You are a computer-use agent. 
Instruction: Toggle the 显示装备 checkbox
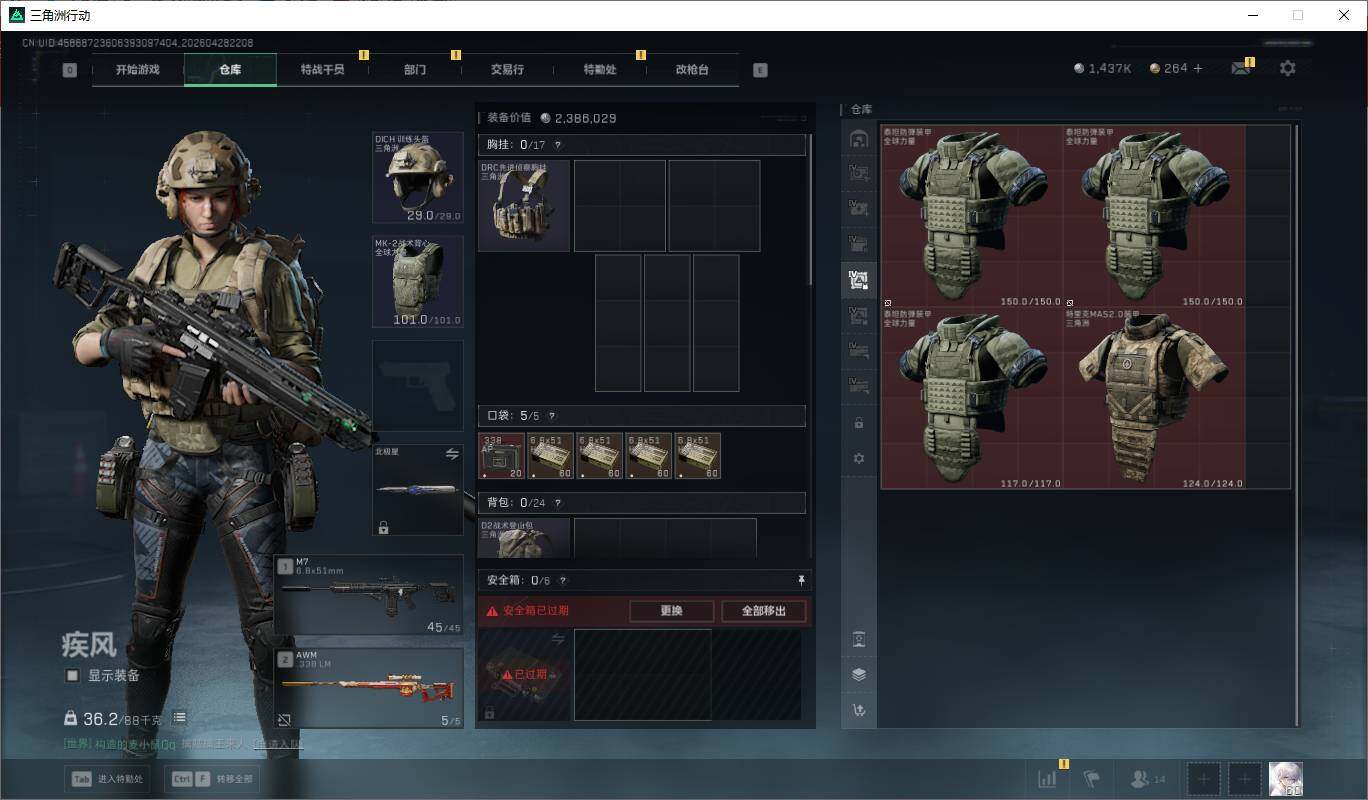tap(72, 676)
